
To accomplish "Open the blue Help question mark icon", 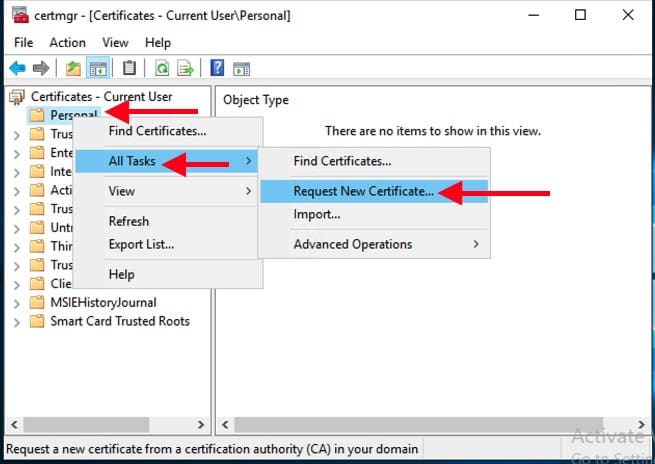I will [217, 68].
